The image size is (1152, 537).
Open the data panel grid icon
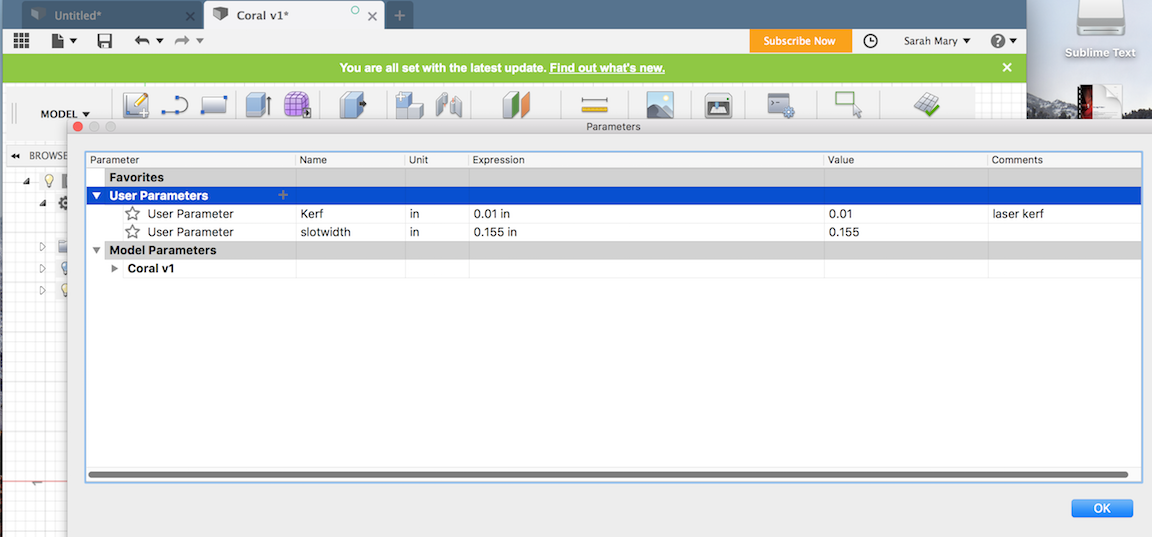pyautogui.click(x=22, y=41)
